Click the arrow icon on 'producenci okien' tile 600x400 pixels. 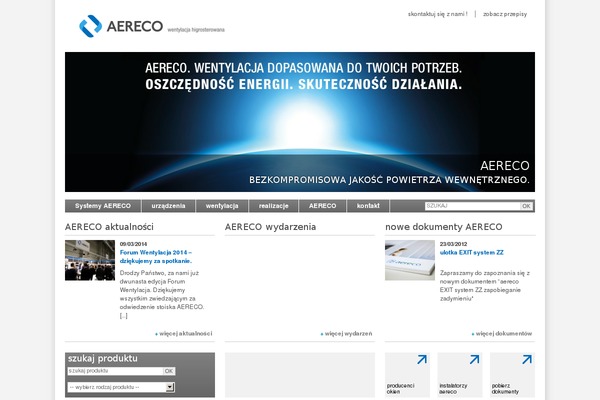click(x=422, y=359)
